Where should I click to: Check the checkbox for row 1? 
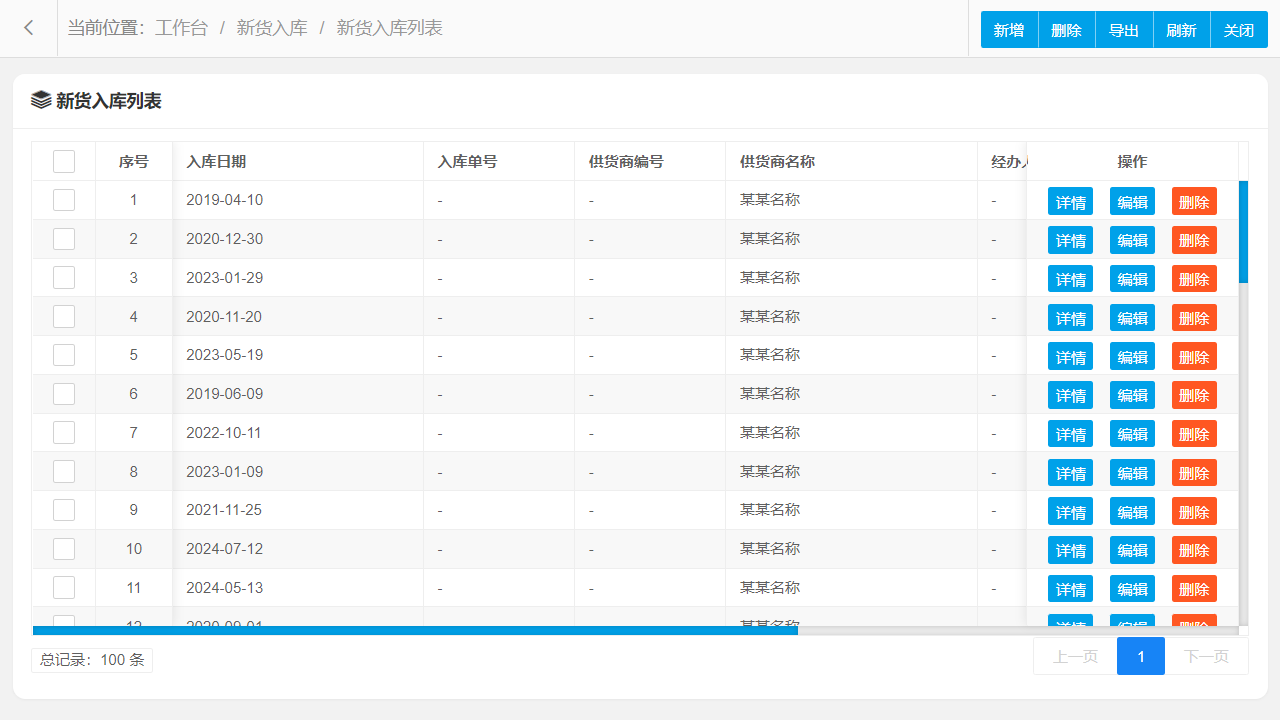(64, 200)
